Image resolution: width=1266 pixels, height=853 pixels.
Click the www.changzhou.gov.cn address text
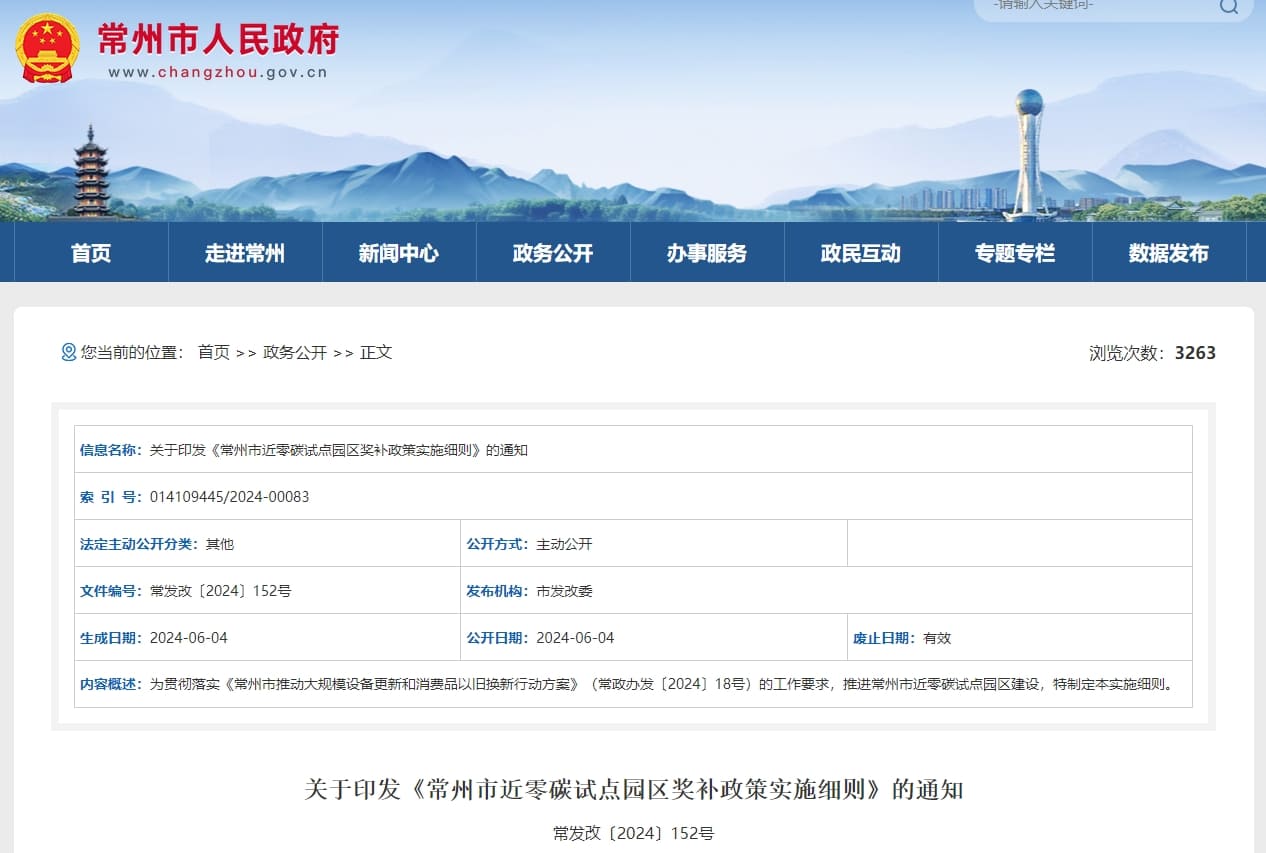click(218, 72)
